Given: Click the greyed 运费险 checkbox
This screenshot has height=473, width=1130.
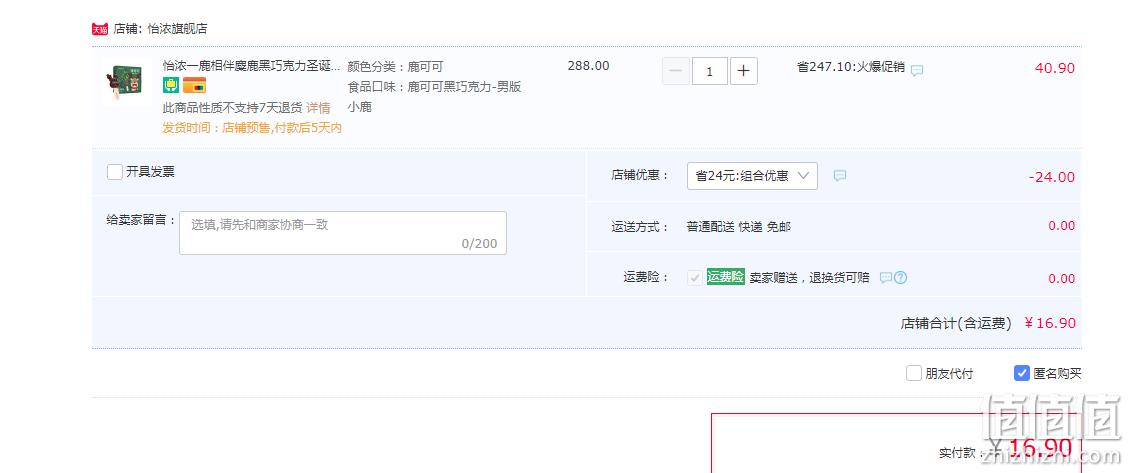Looking at the screenshot, I should (x=695, y=278).
